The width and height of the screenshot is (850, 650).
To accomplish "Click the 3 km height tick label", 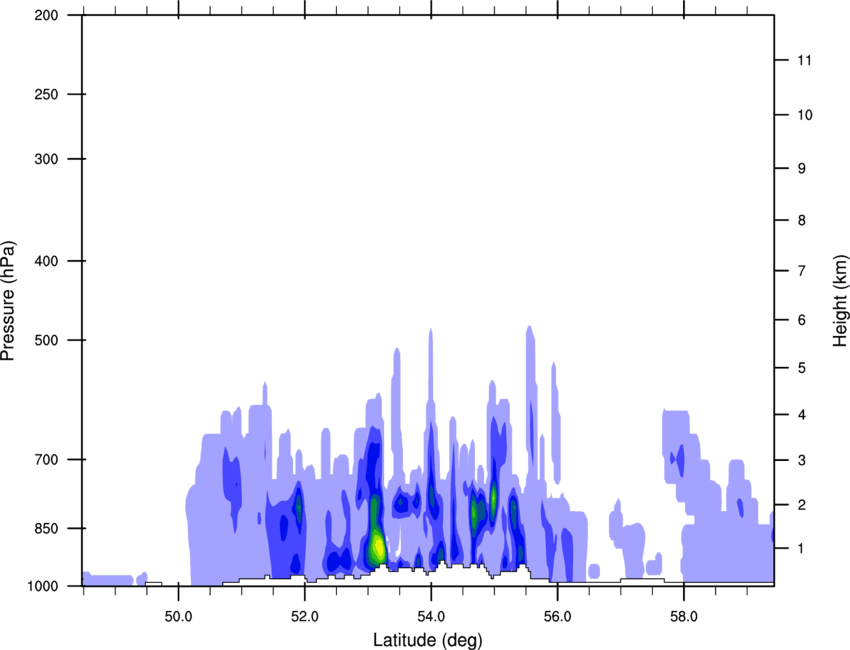I will [x=802, y=460].
